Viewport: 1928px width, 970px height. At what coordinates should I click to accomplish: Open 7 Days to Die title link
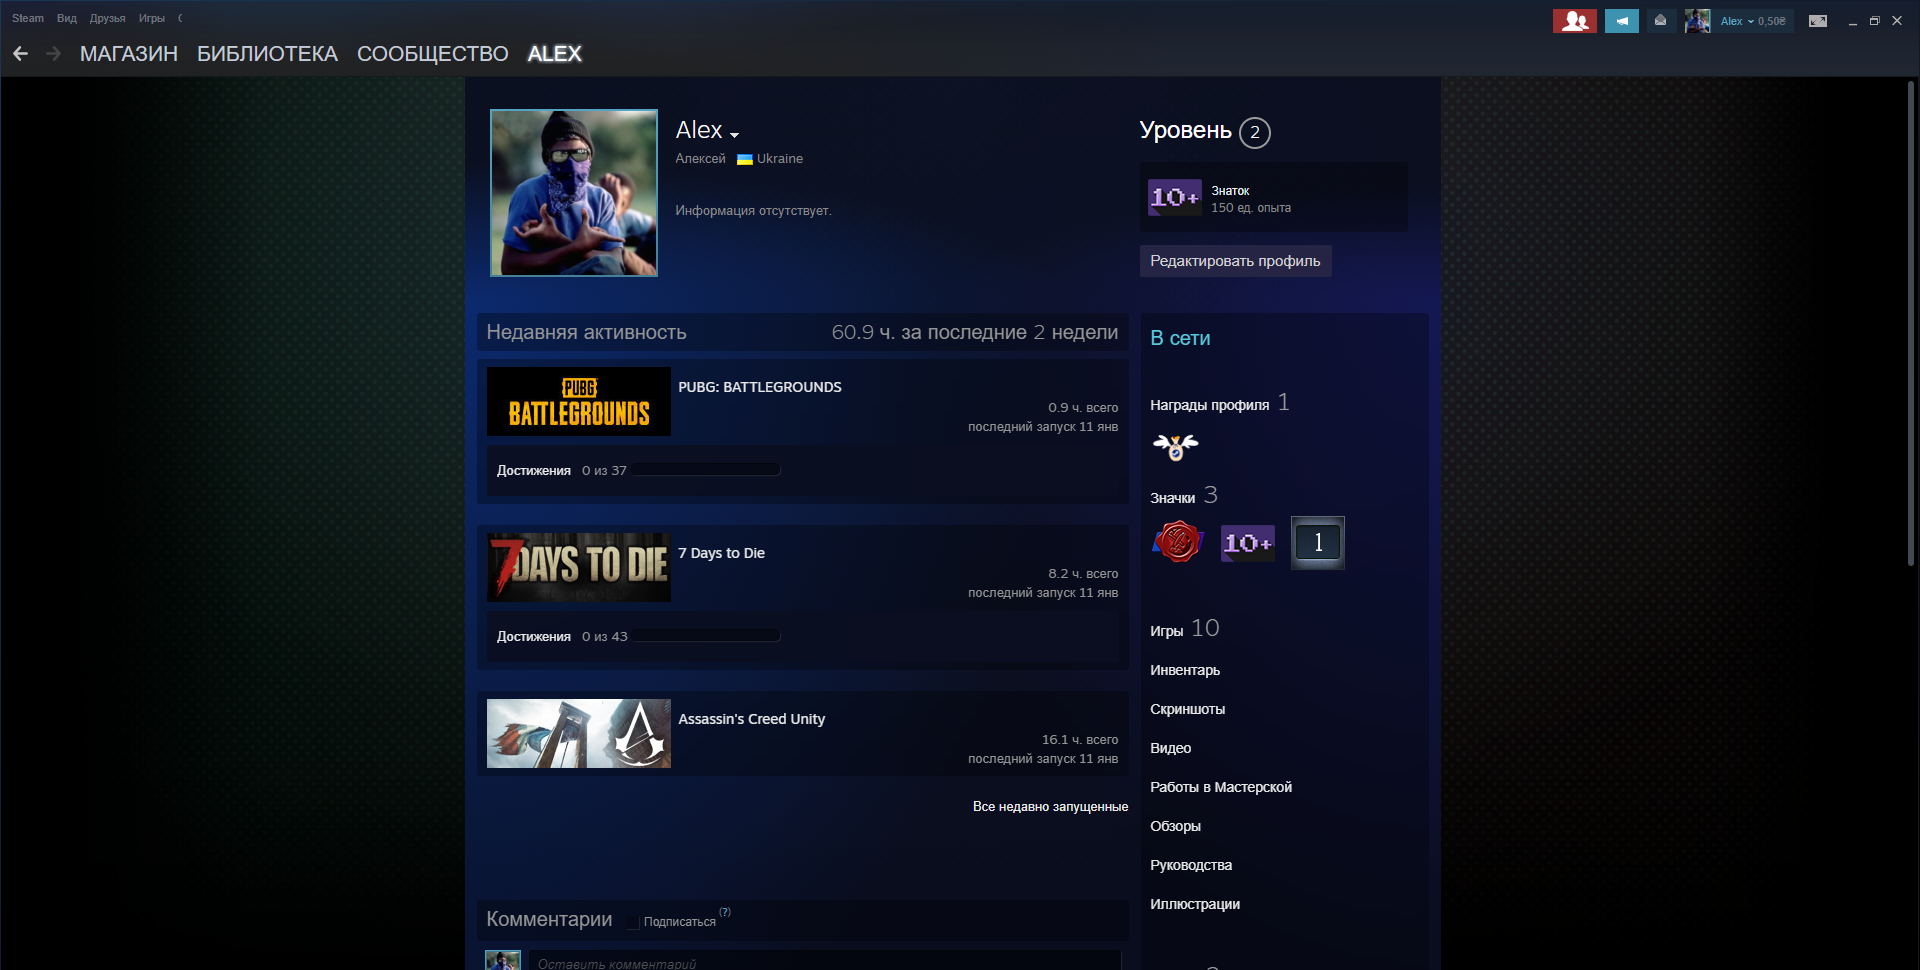(721, 553)
